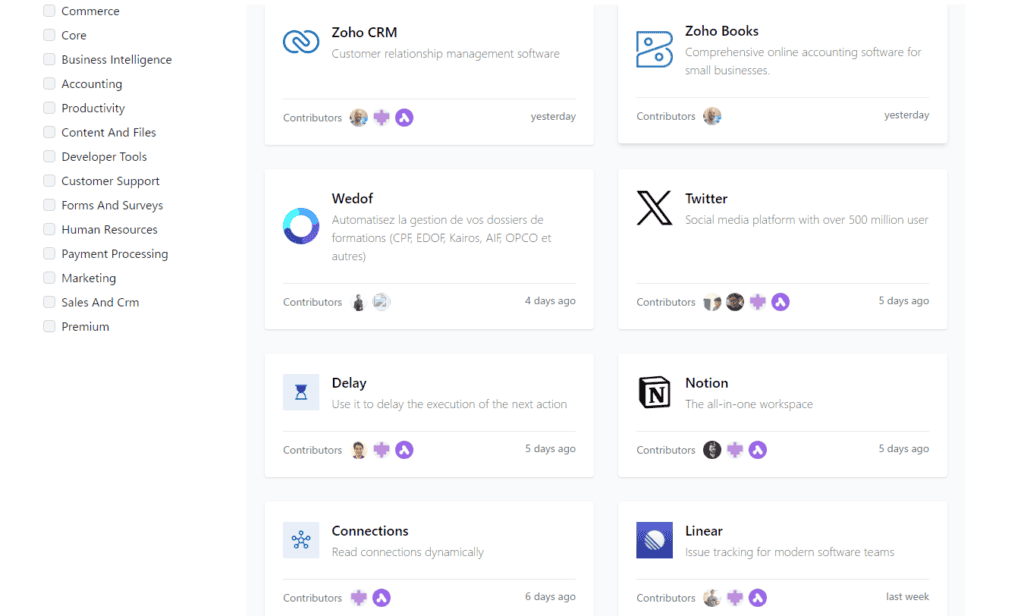Click the Linear app logo
This screenshot has height=616, width=1024.
654,540
